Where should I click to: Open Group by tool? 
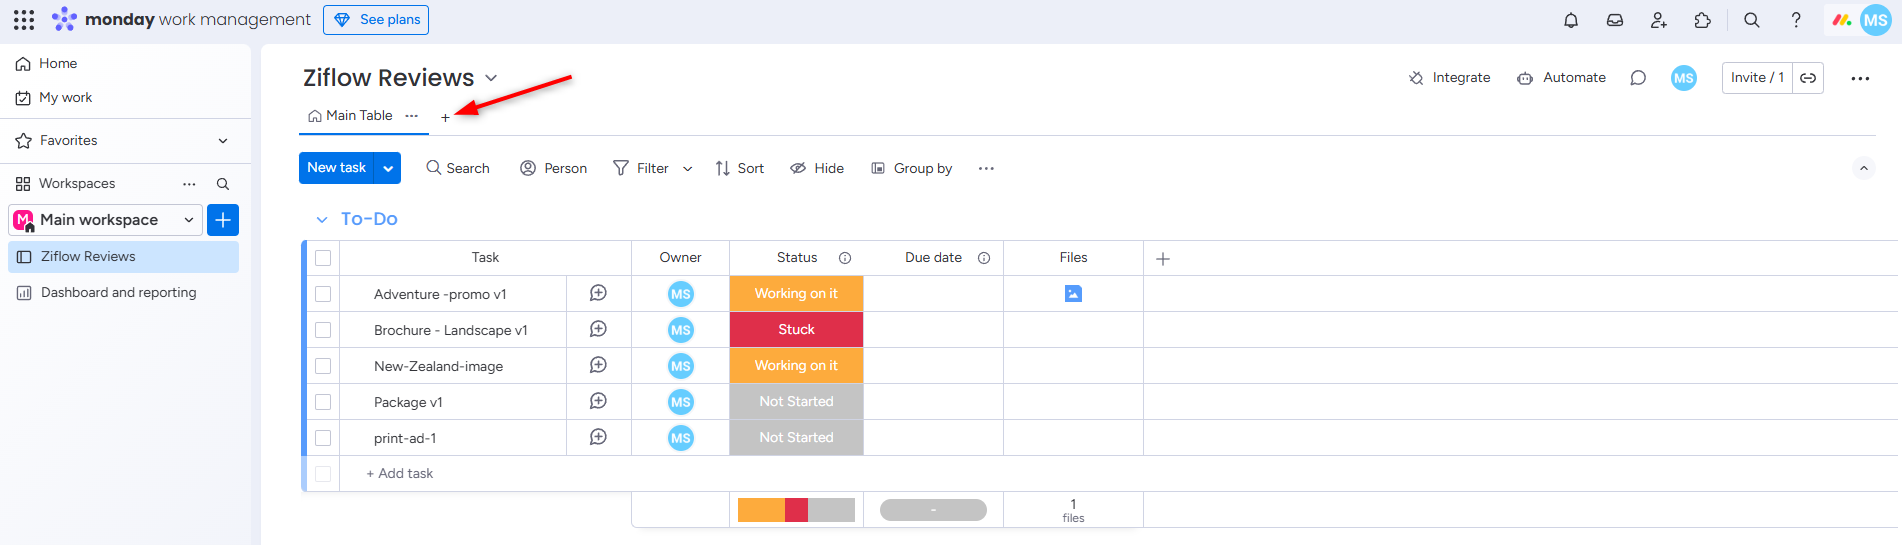tap(911, 169)
